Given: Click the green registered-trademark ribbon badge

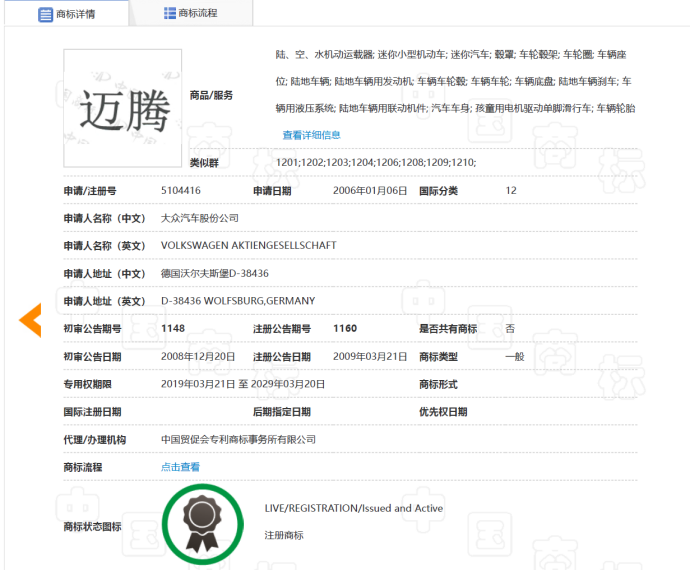Looking at the screenshot, I should [203, 524].
